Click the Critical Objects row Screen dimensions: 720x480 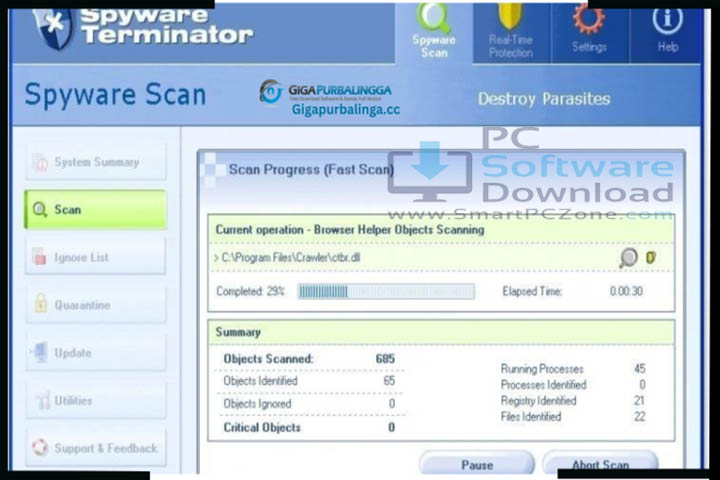click(309, 428)
